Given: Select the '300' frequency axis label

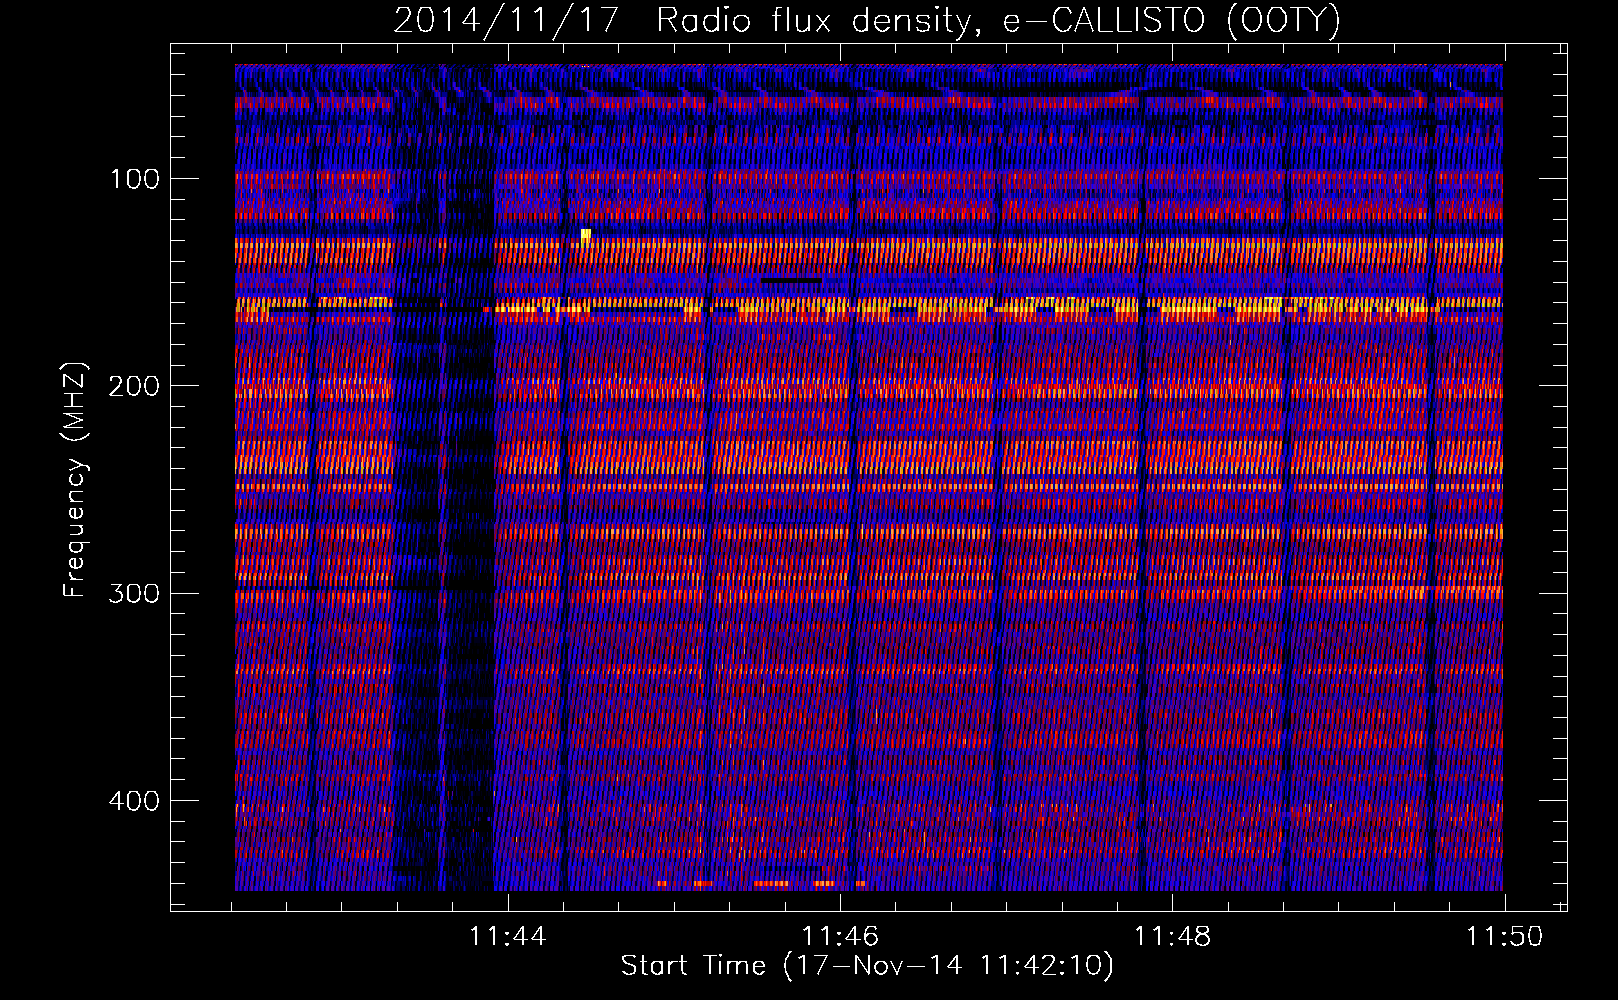Looking at the screenshot, I should (135, 593).
